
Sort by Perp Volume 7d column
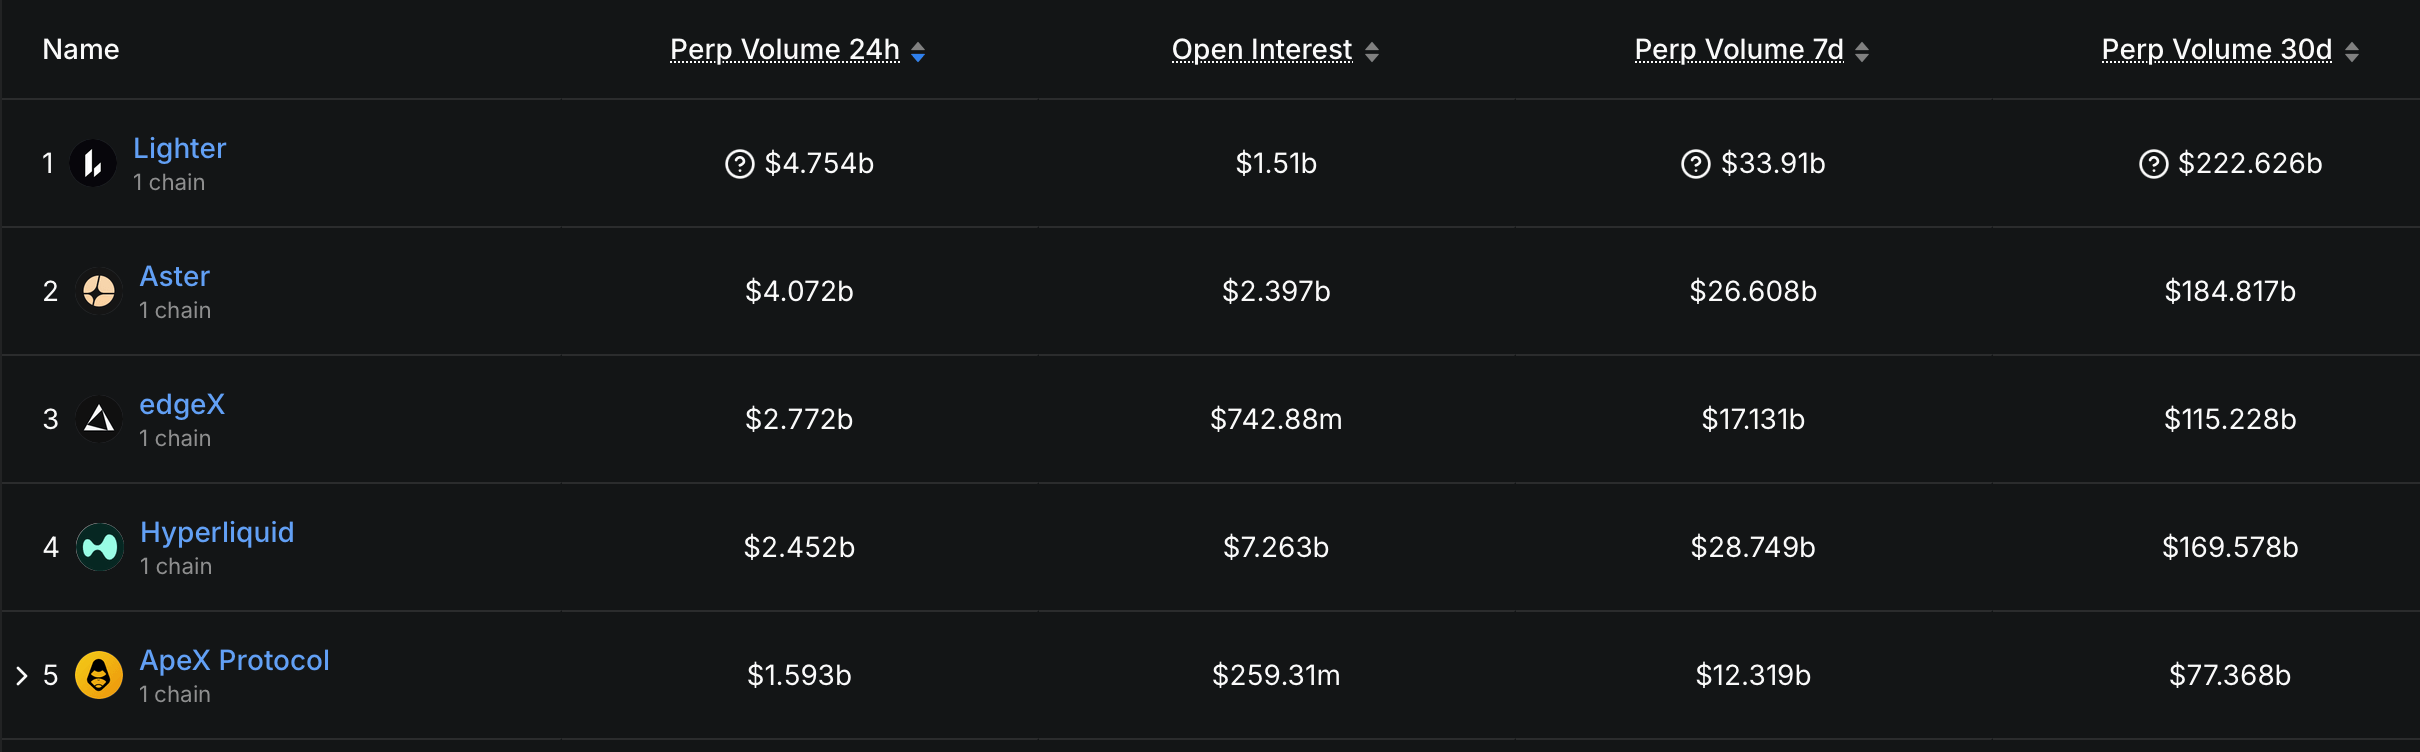(x=1739, y=50)
